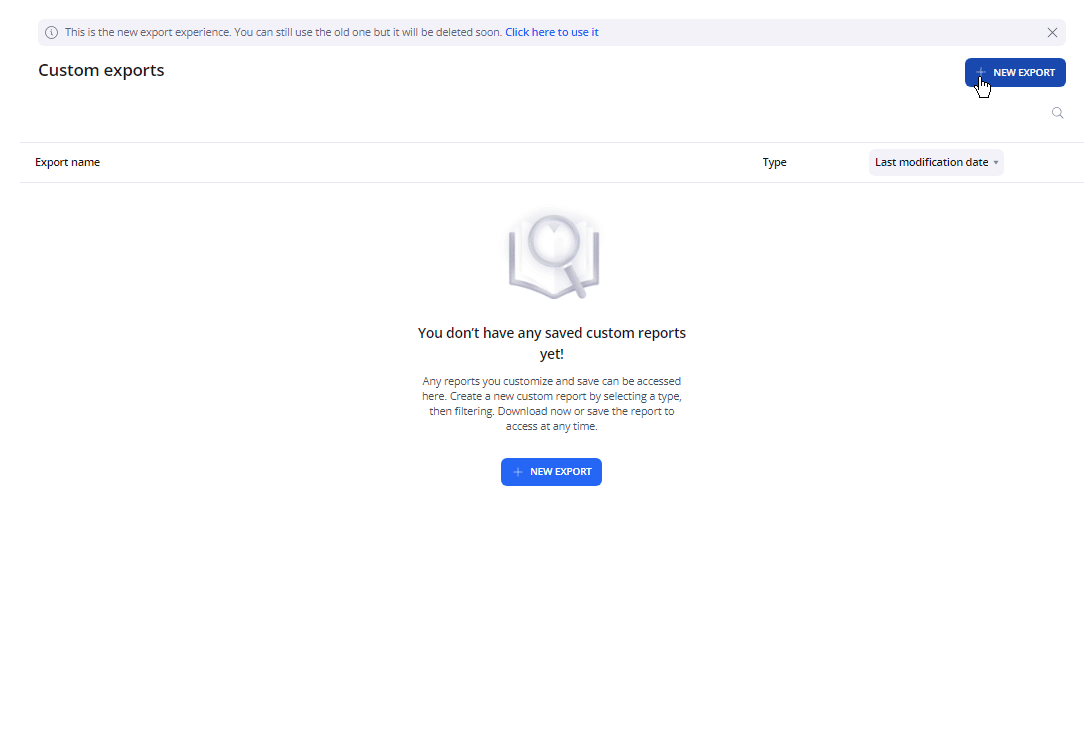The height and width of the screenshot is (743, 1086).
Task: Open the search magnifier icon
Action: click(x=1057, y=113)
